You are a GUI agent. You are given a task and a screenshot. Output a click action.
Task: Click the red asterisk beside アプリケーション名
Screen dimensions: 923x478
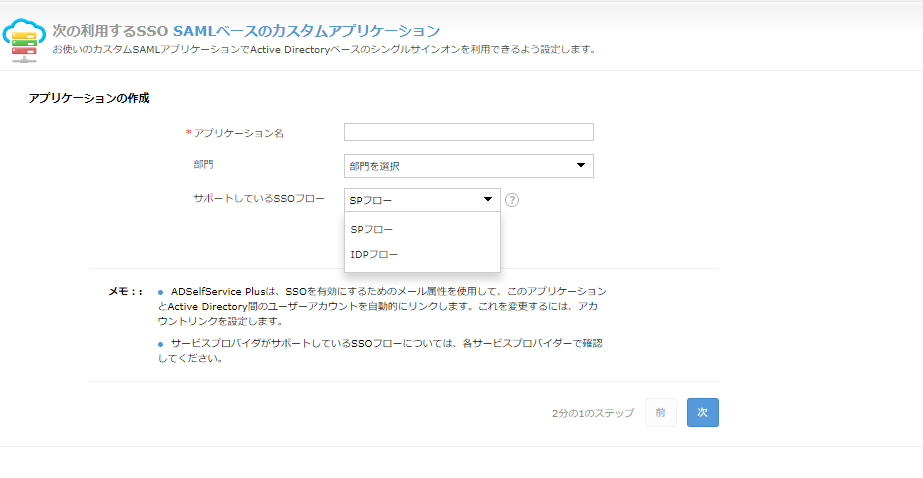point(188,133)
